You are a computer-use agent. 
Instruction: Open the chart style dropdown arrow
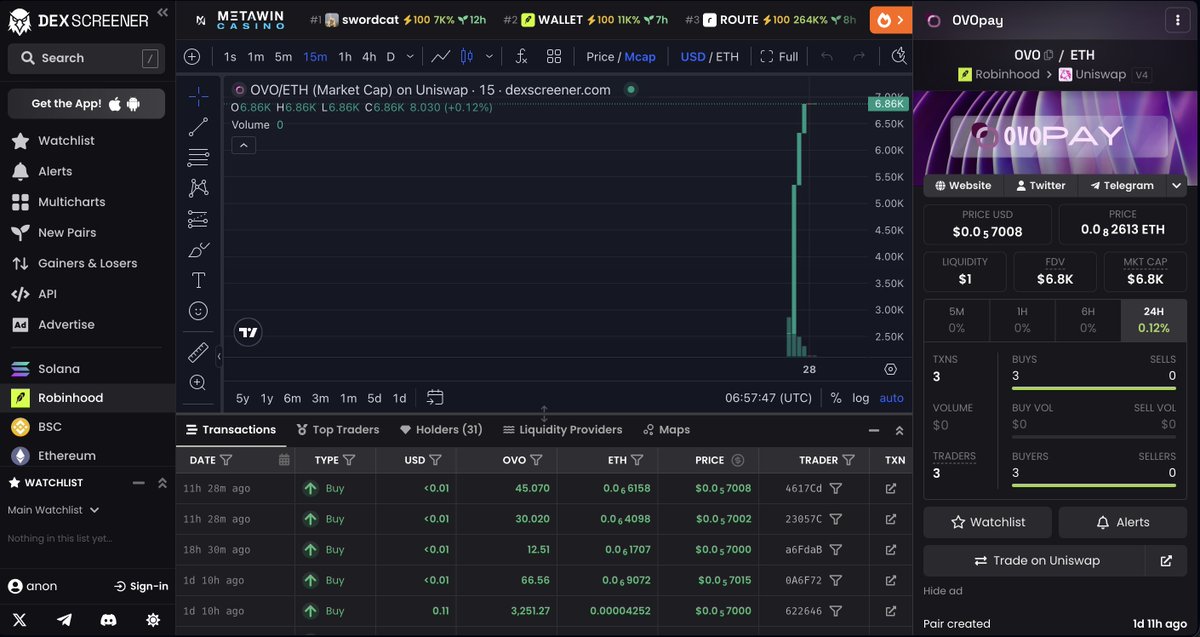(x=488, y=57)
